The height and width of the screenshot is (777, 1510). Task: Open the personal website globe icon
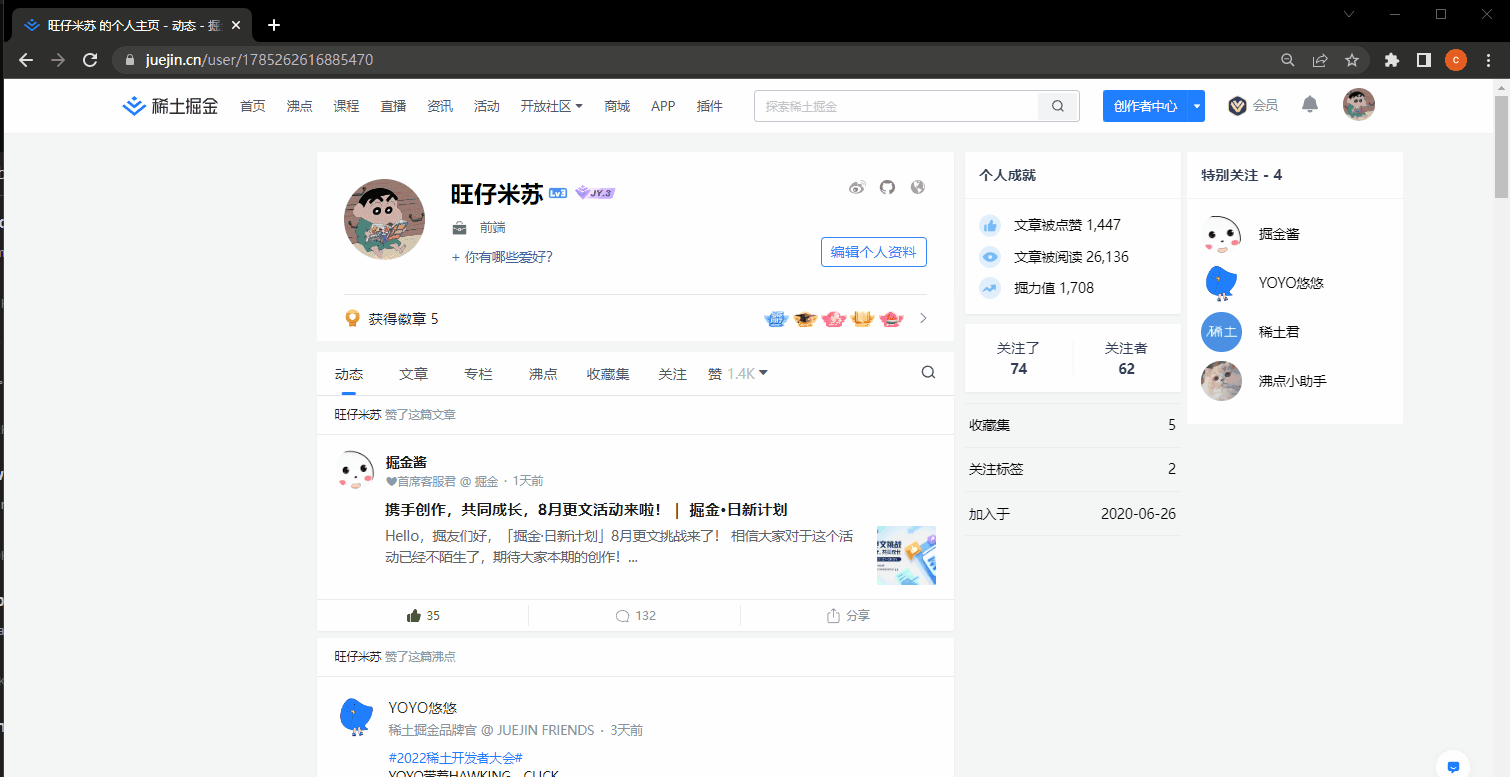[918, 187]
